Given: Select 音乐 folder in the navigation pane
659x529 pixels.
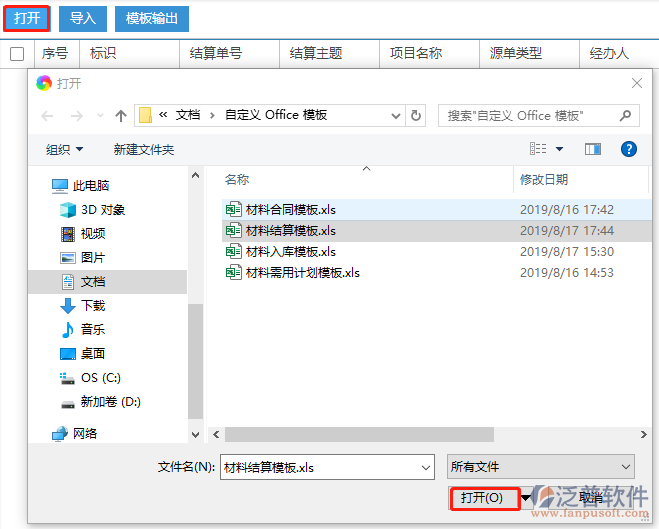Looking at the screenshot, I should [x=83, y=329].
